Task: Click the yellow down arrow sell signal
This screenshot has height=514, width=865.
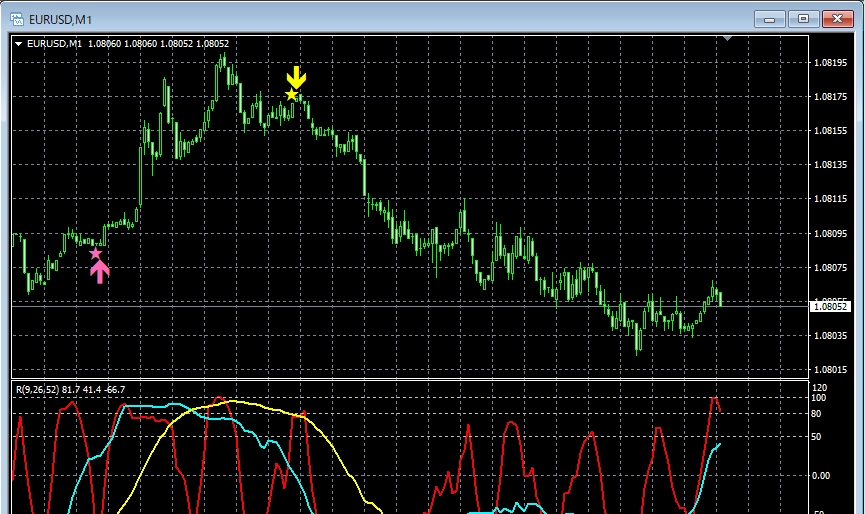Action: pos(296,78)
